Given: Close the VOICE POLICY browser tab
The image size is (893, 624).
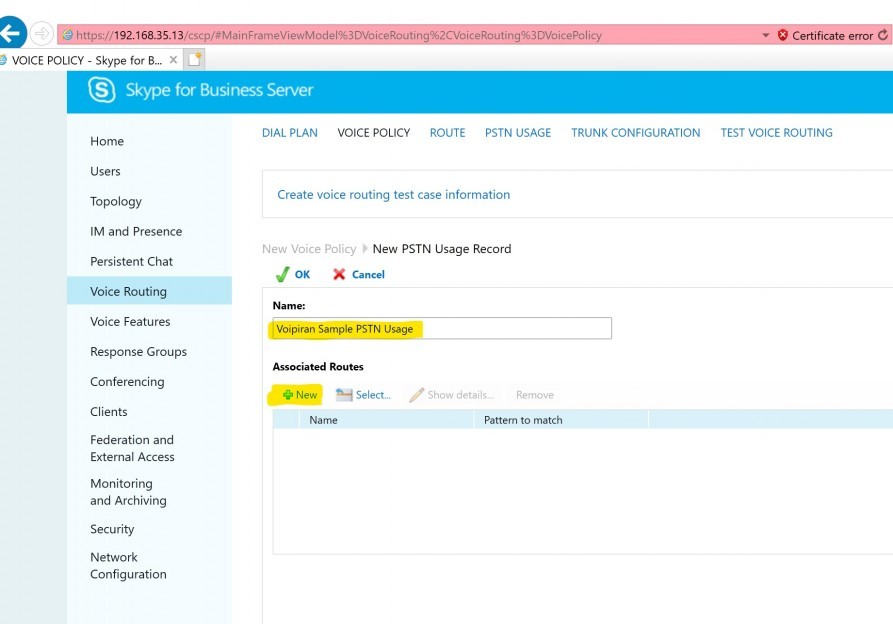Looking at the screenshot, I should point(173,59).
